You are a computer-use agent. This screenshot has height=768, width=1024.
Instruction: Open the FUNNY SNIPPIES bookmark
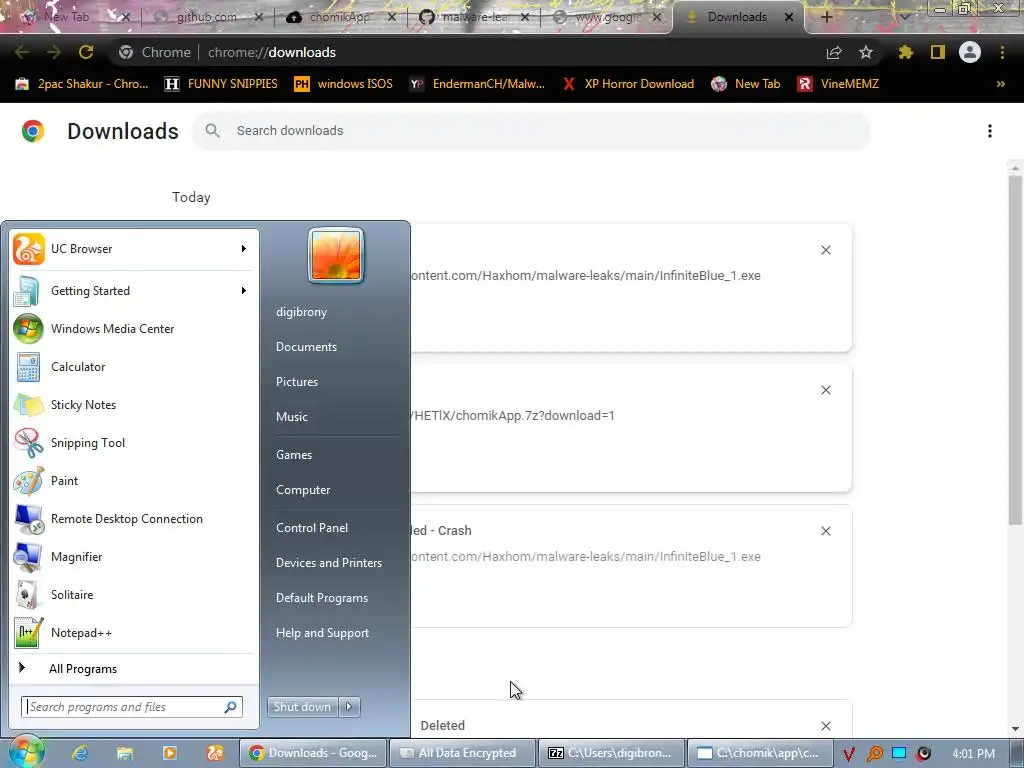tap(221, 84)
